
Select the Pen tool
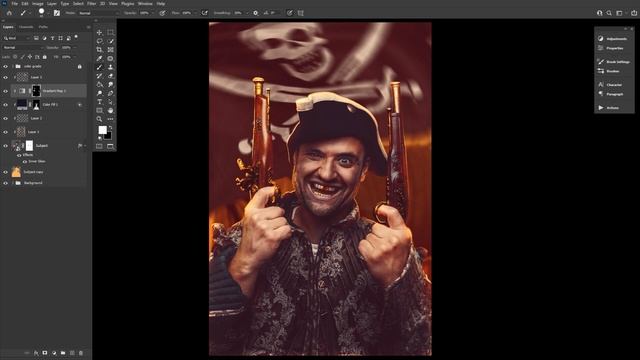pyautogui.click(x=110, y=93)
